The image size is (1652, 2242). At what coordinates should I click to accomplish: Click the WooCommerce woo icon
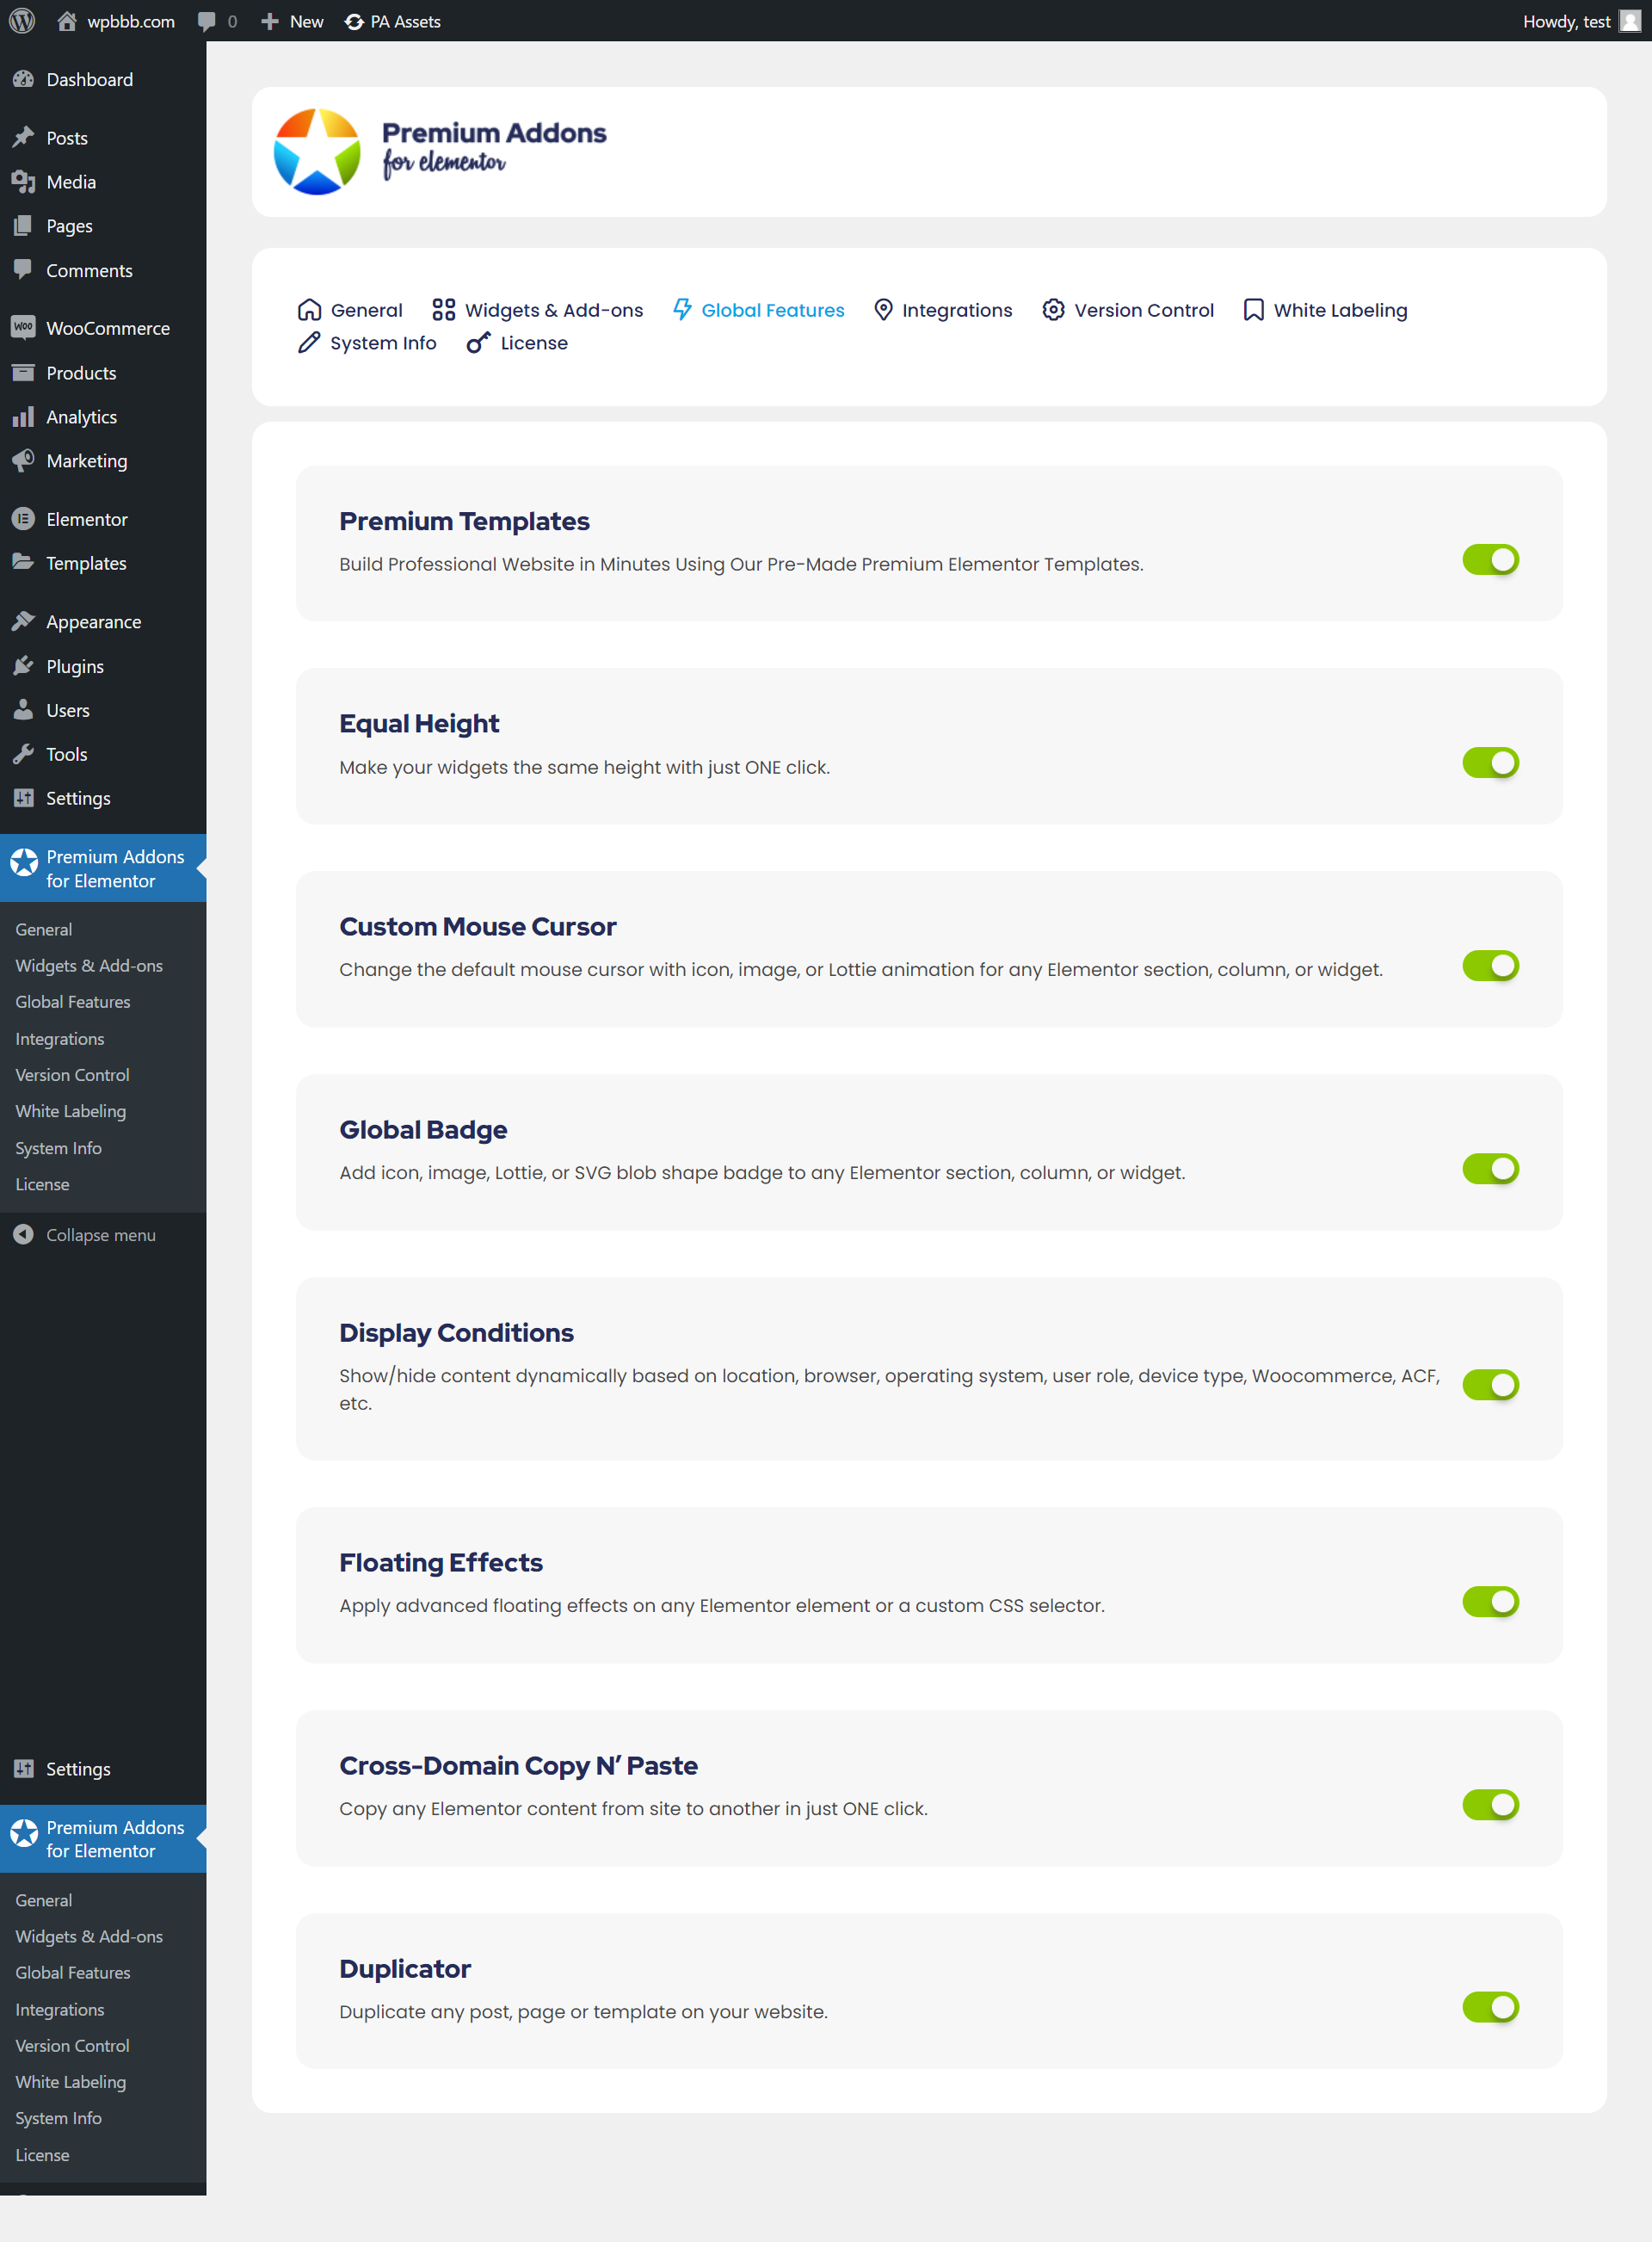tap(24, 328)
